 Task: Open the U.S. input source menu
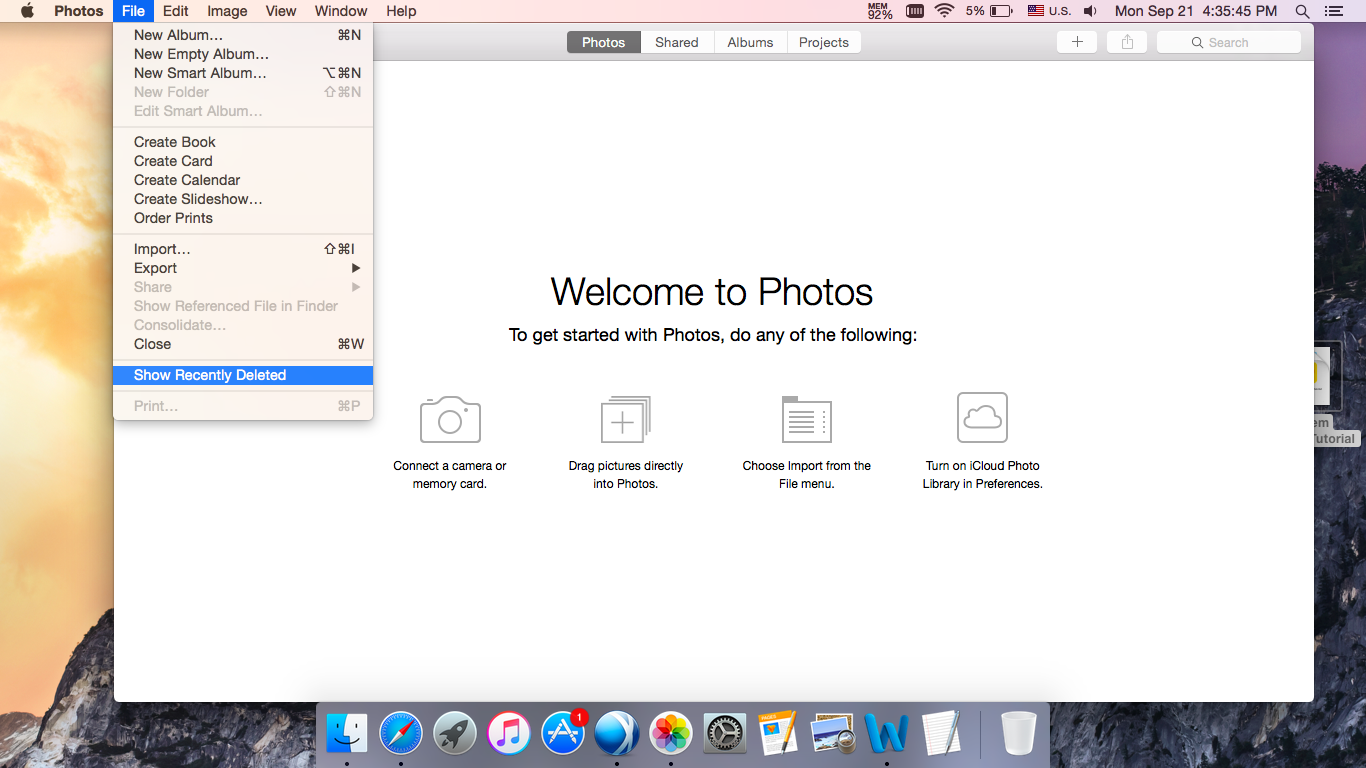[1048, 11]
